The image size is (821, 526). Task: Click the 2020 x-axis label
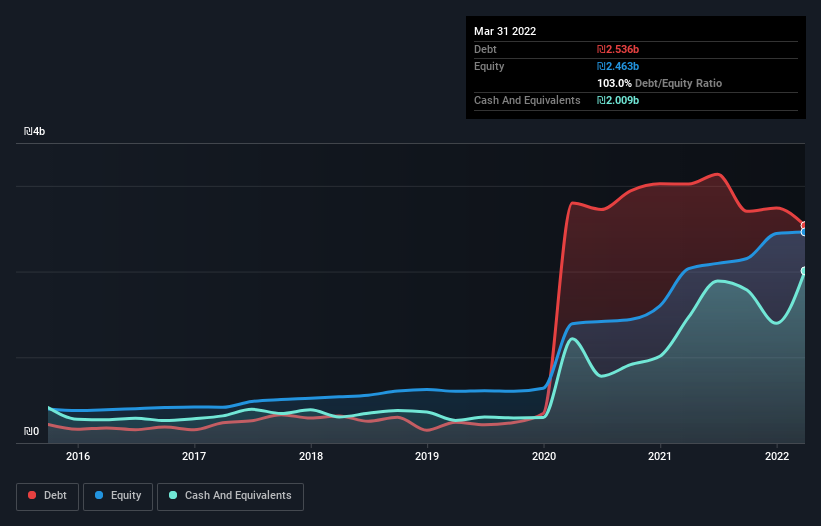pyautogui.click(x=544, y=456)
